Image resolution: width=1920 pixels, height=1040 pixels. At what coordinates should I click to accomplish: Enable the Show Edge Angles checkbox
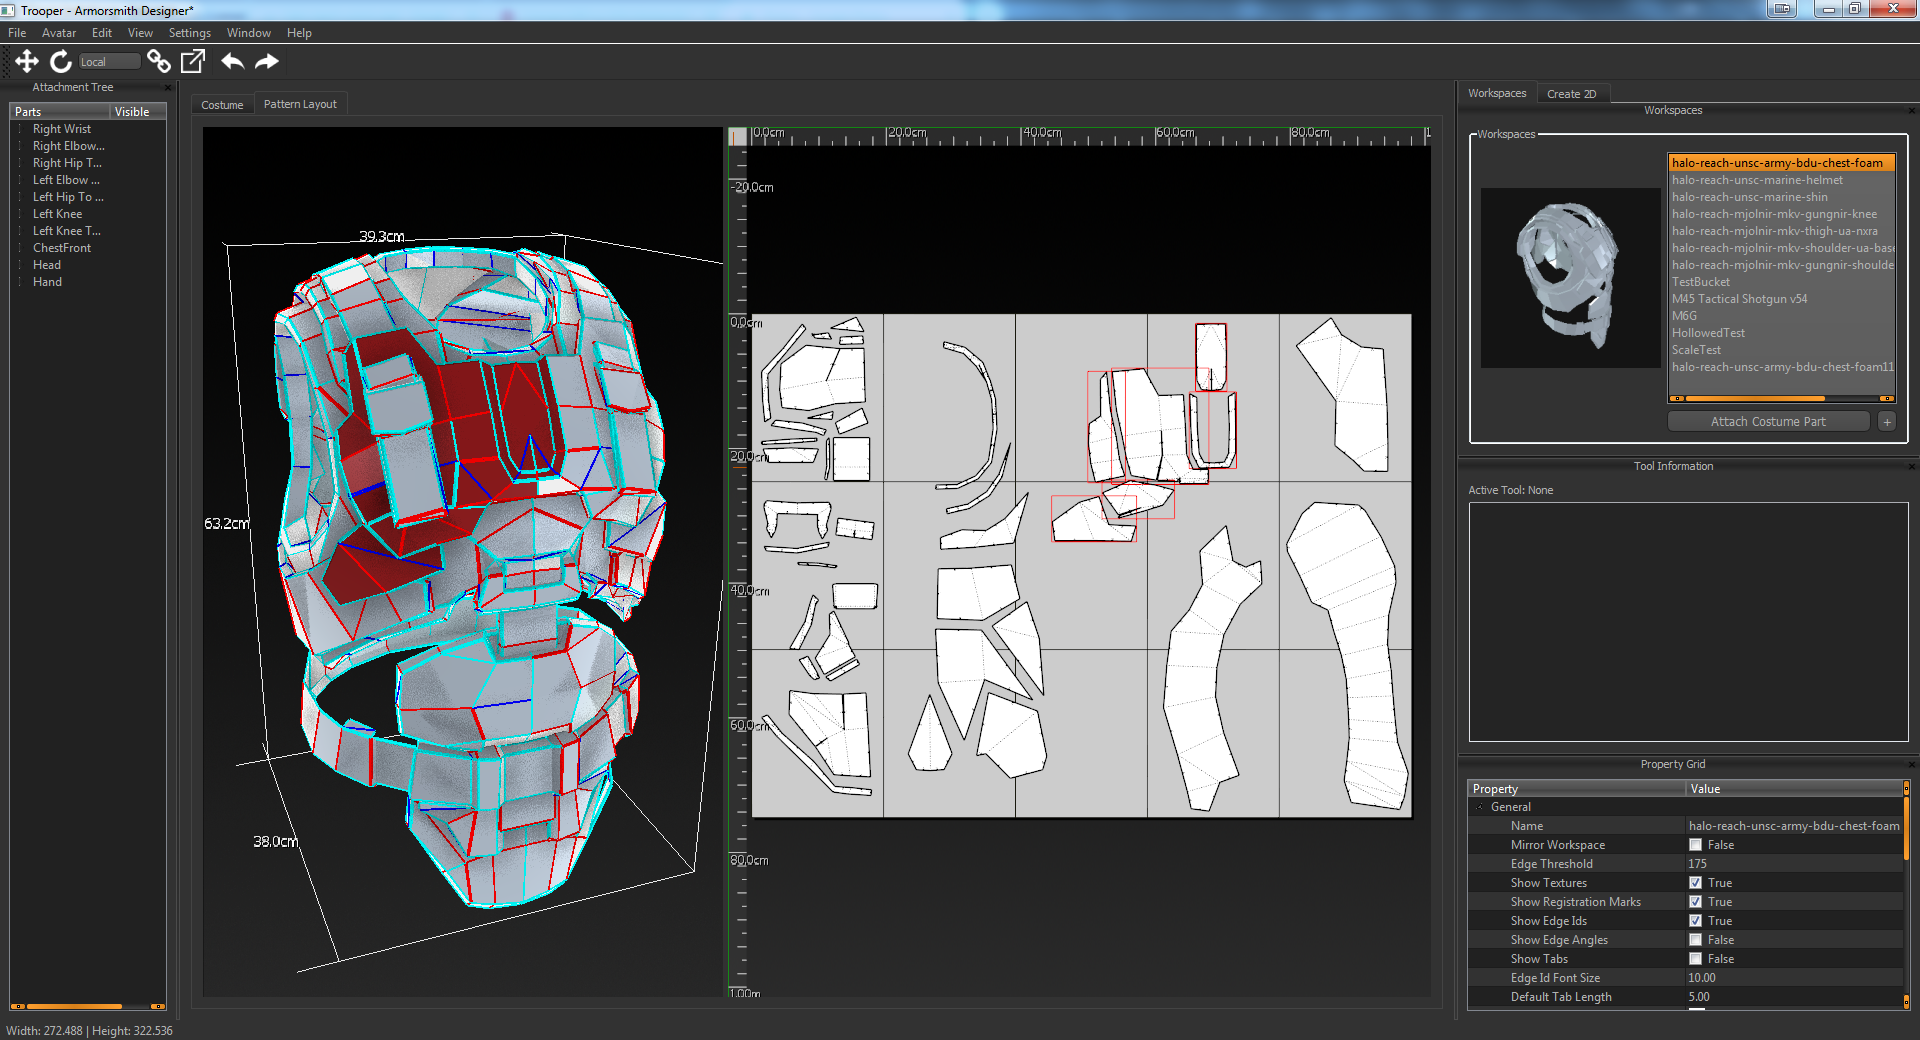tap(1695, 940)
